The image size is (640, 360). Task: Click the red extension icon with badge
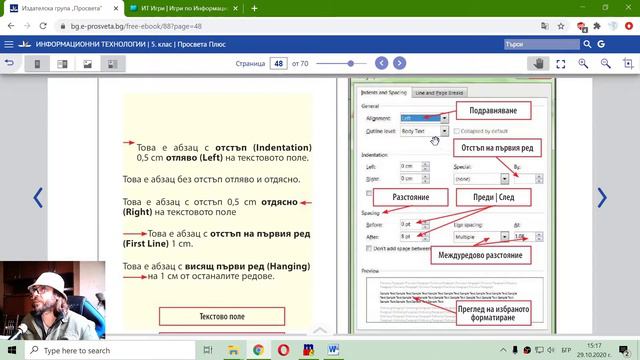pos(582,27)
